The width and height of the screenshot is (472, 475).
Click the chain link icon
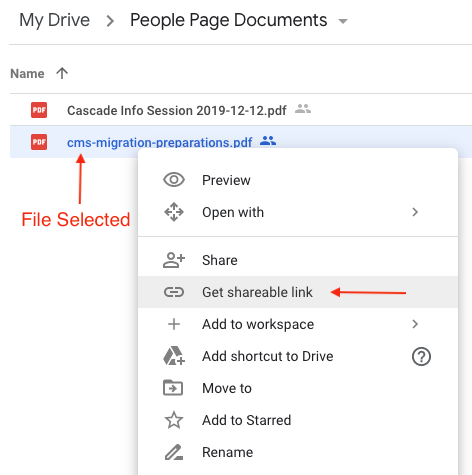point(174,292)
